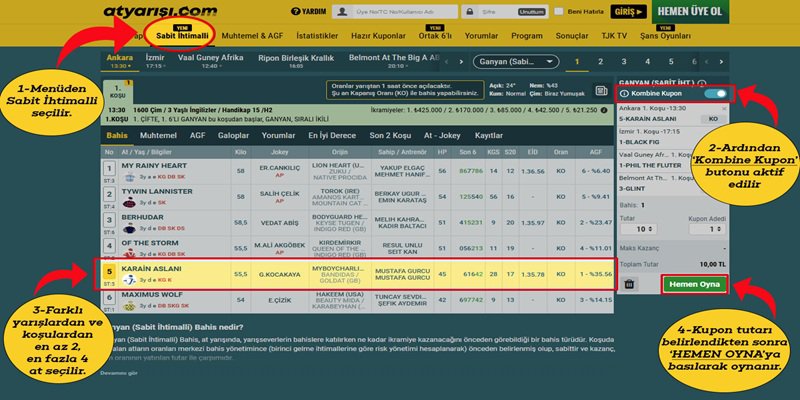Viewport: 800px width, 400px height.
Task: Select horse number 1 bet box
Action: coord(109,168)
